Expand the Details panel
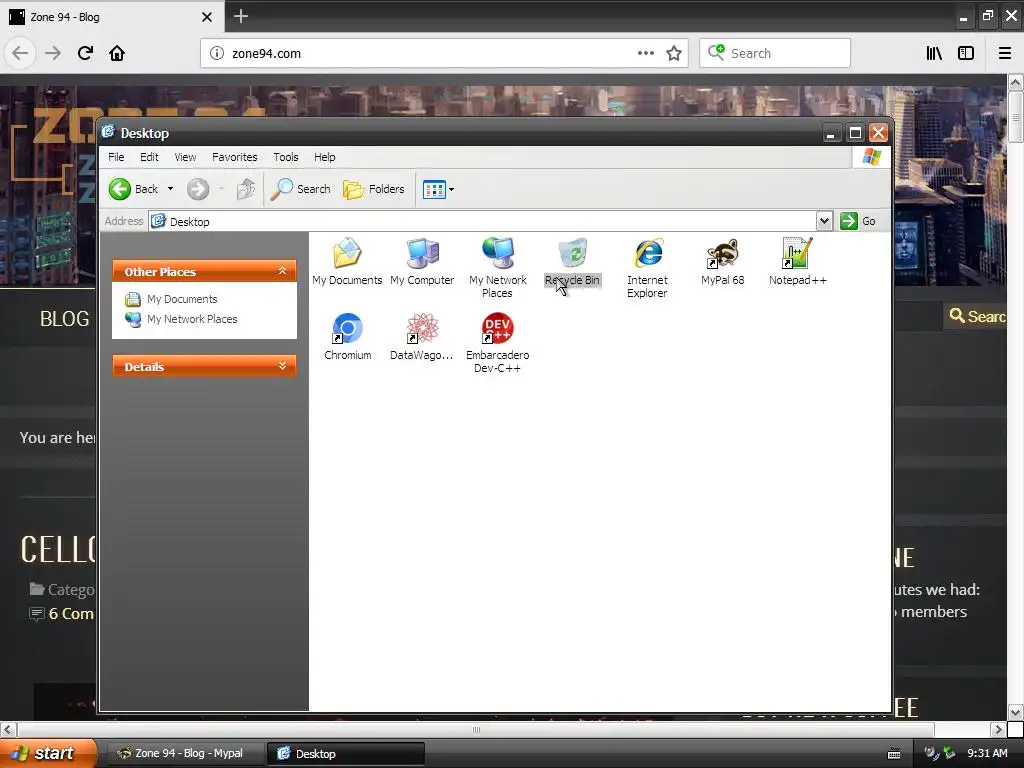Viewport: 1024px width, 768px height. click(x=282, y=366)
